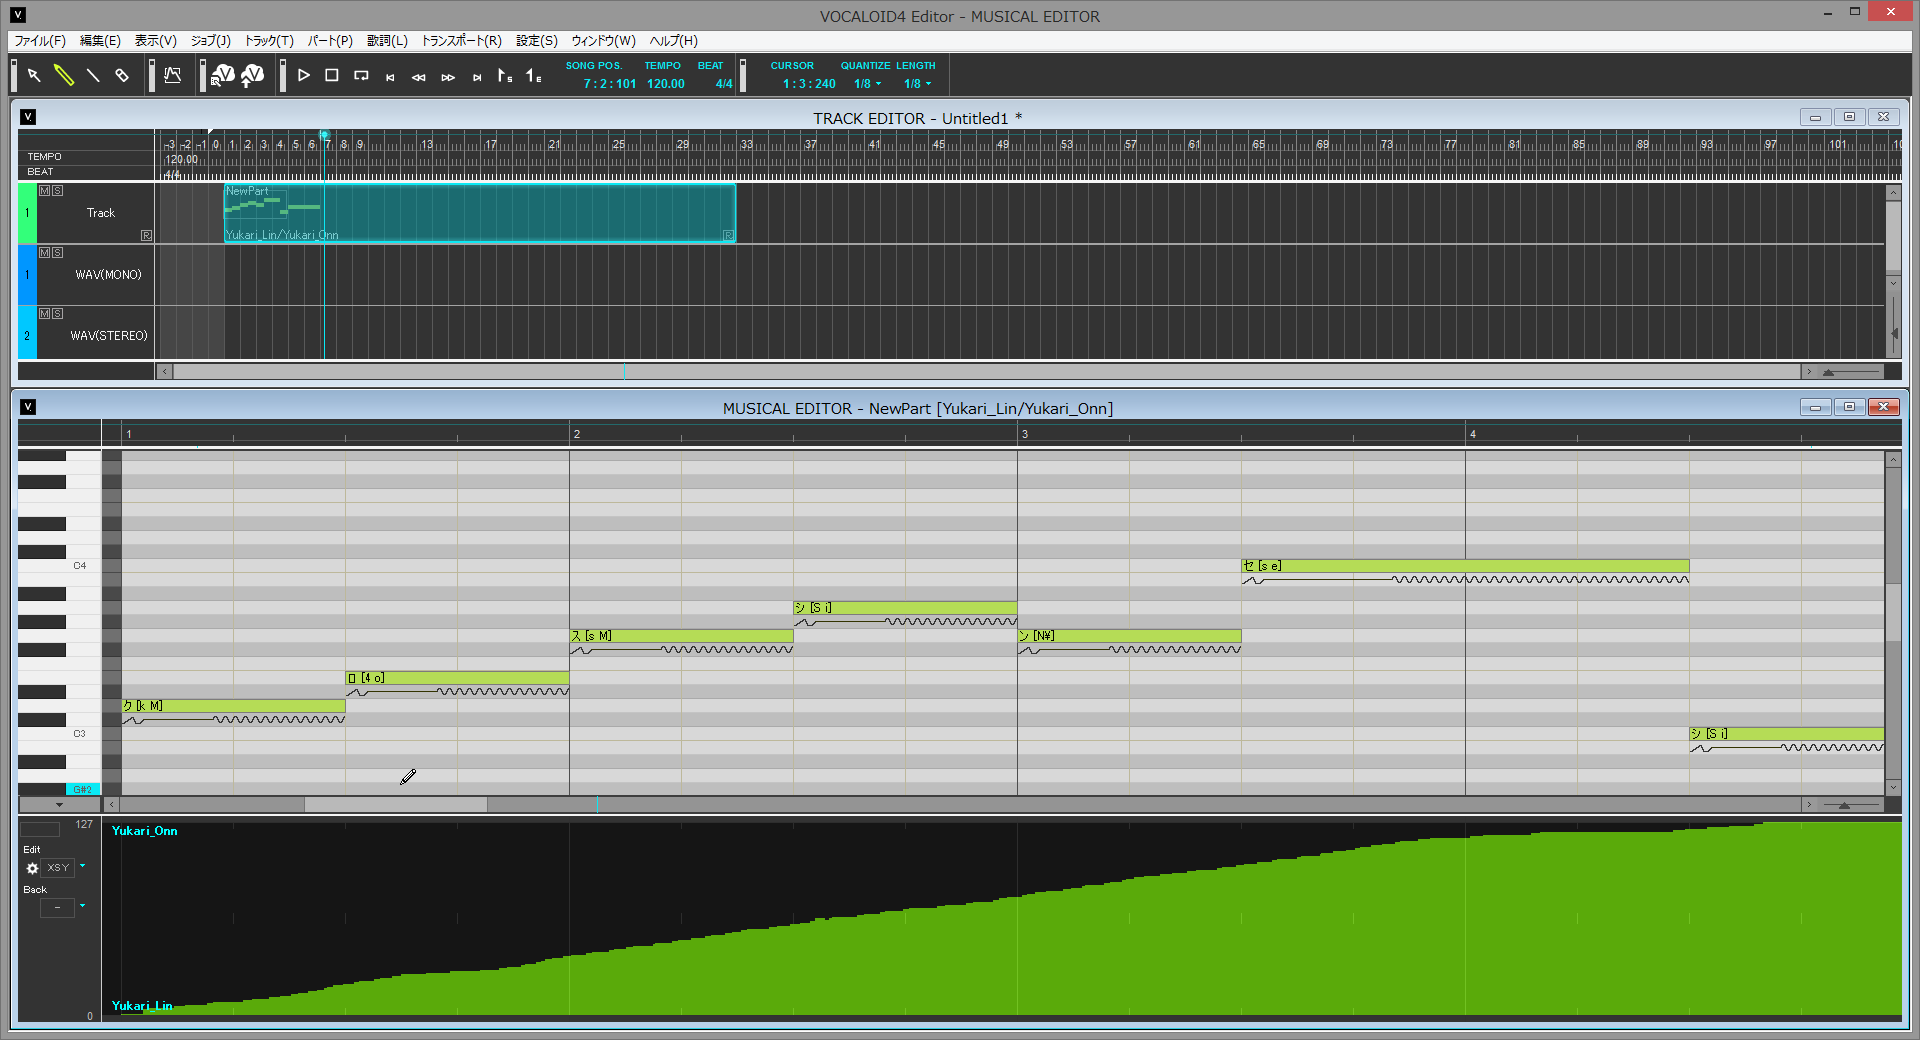Select the NewPart block in Track Editor
The height and width of the screenshot is (1040, 1920).
[480, 213]
